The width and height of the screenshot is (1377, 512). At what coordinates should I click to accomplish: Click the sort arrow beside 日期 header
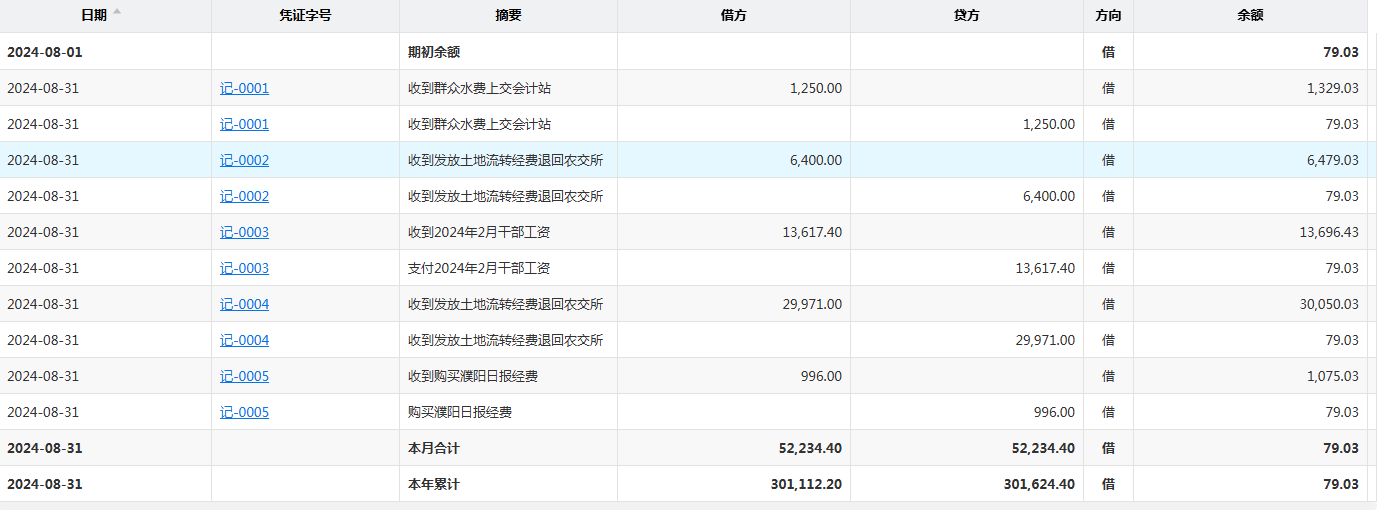(x=117, y=13)
